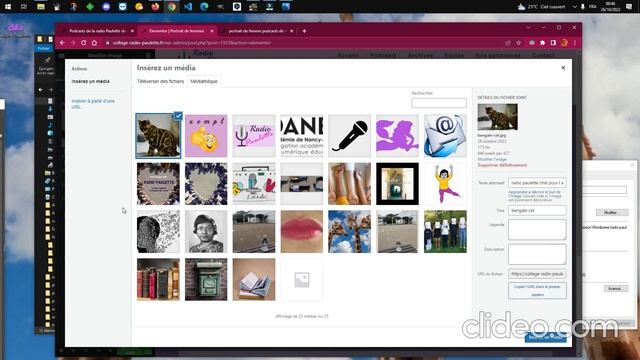Click Modifier button in right background window
Image resolution: width=640 pixels, height=360 pixels.
(611, 212)
